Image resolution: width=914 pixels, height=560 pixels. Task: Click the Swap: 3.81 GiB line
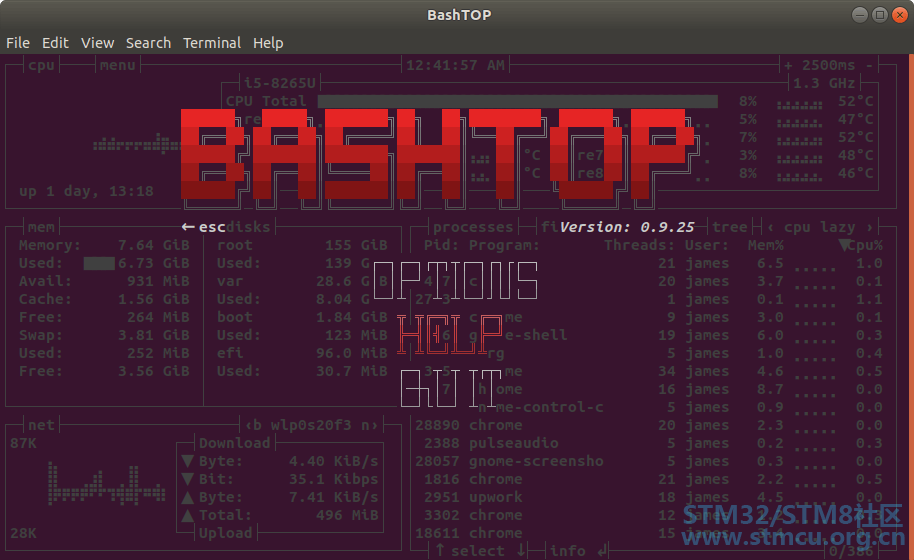point(104,336)
